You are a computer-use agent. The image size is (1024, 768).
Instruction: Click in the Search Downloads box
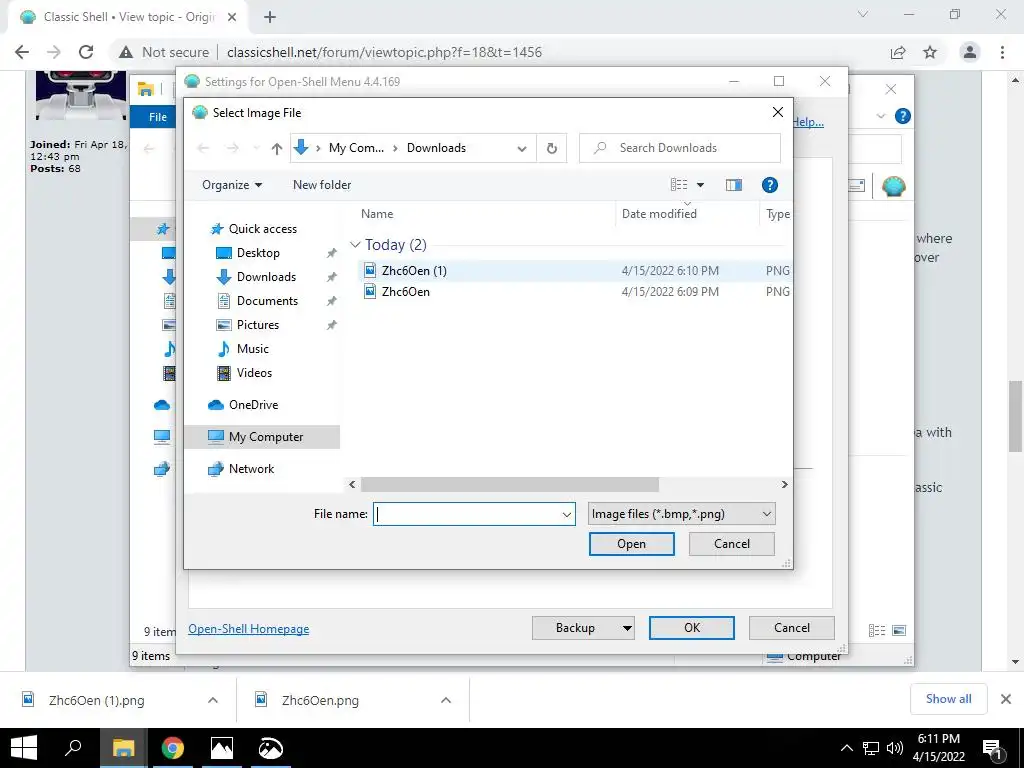[680, 148]
